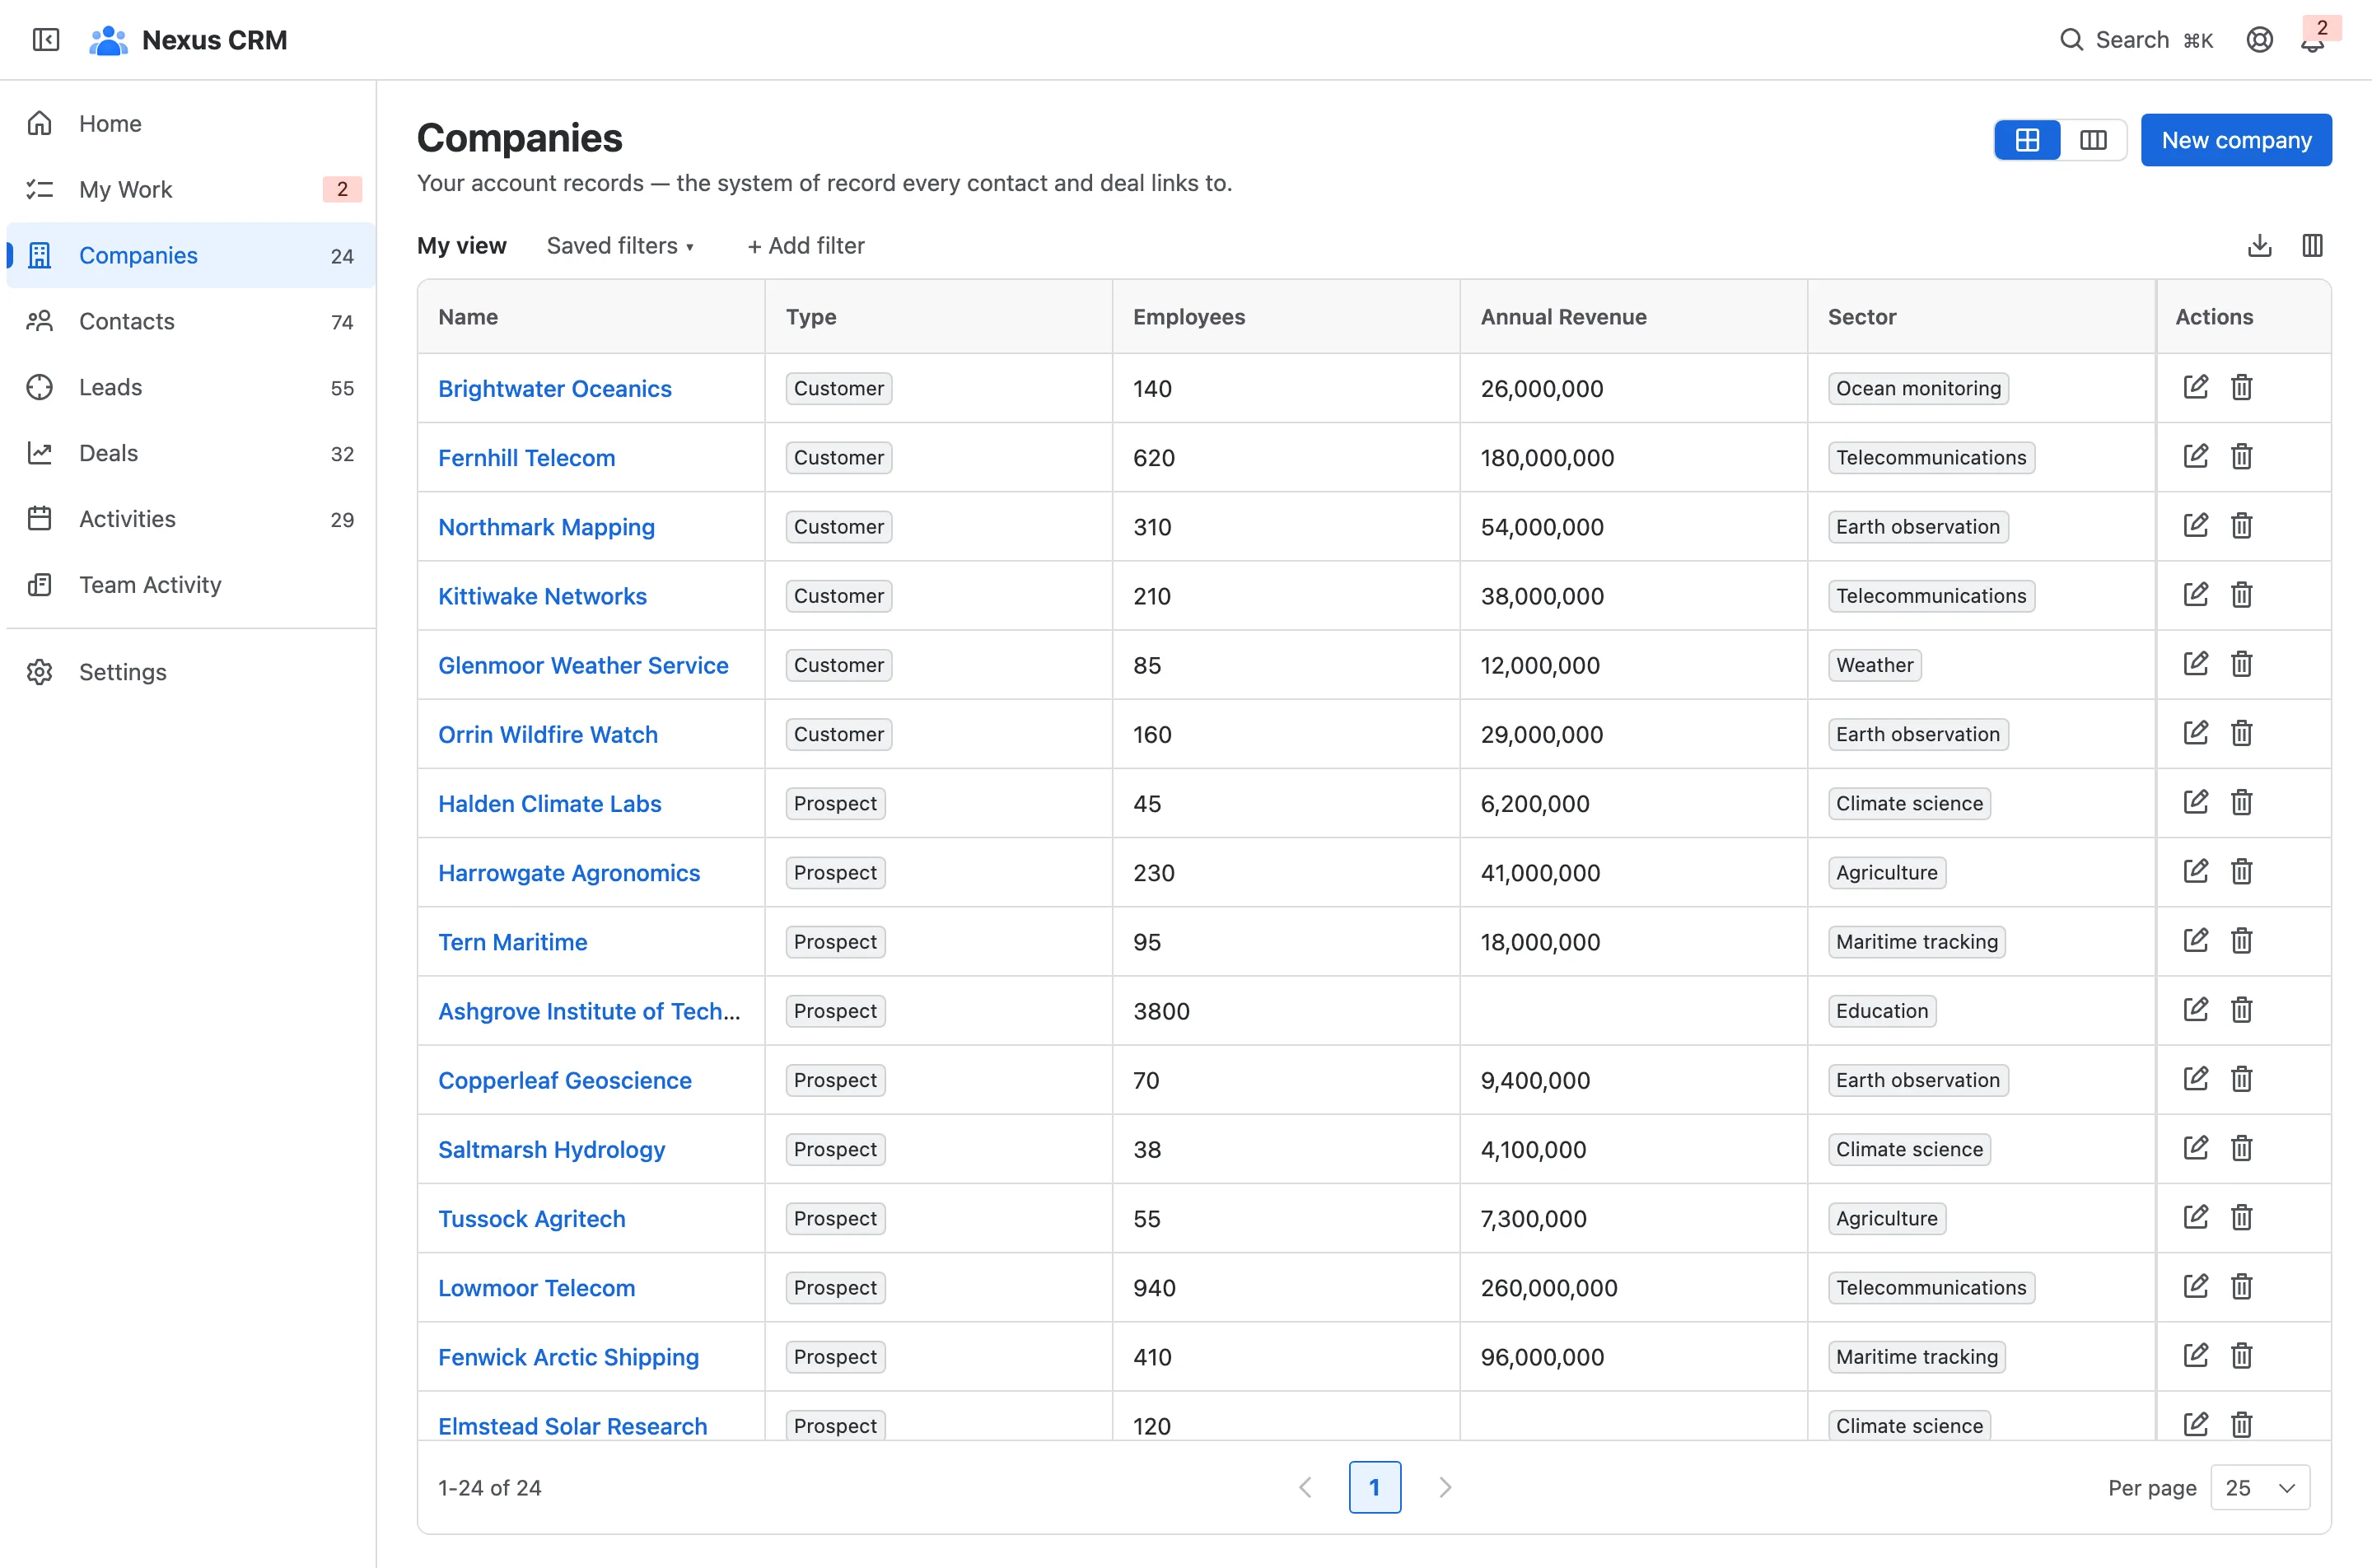Edit Northmark Mapping record
Image resolution: width=2372 pixels, height=1568 pixels.
pyautogui.click(x=2195, y=526)
